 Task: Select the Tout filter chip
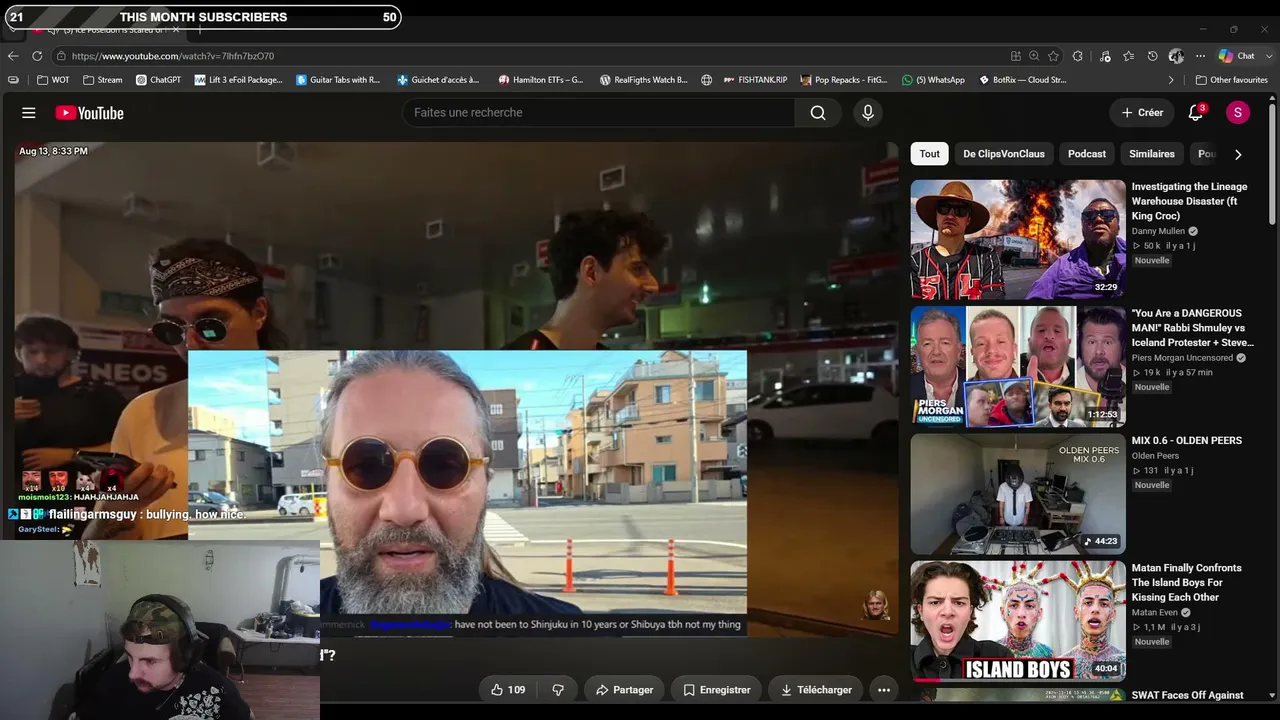(930, 154)
